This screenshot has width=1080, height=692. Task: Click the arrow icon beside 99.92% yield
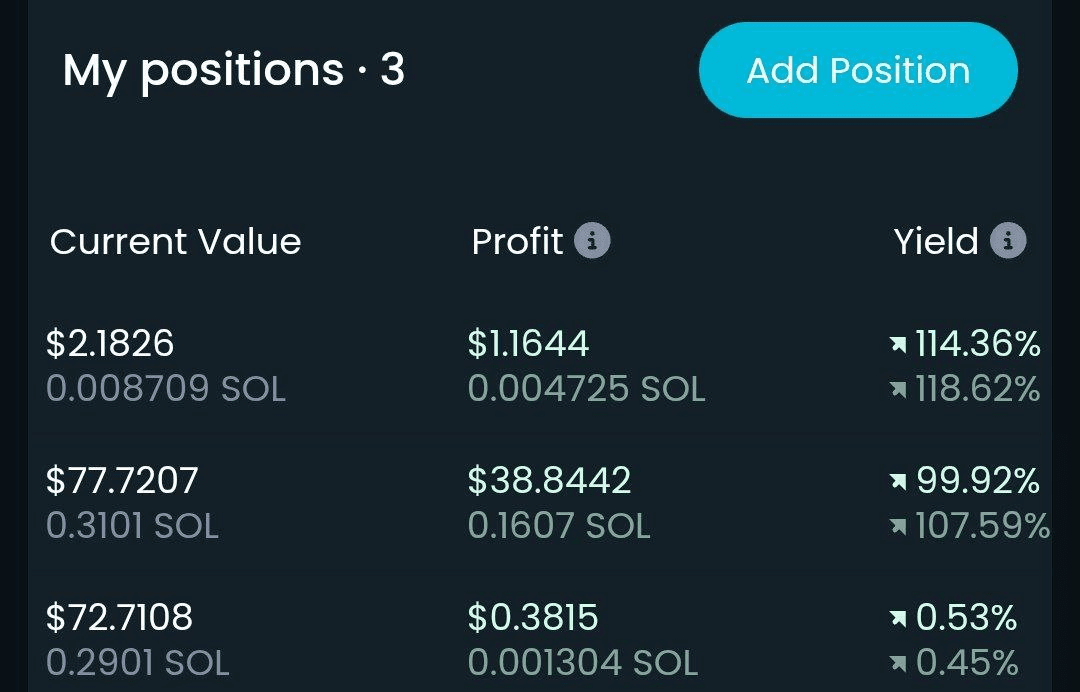point(898,482)
